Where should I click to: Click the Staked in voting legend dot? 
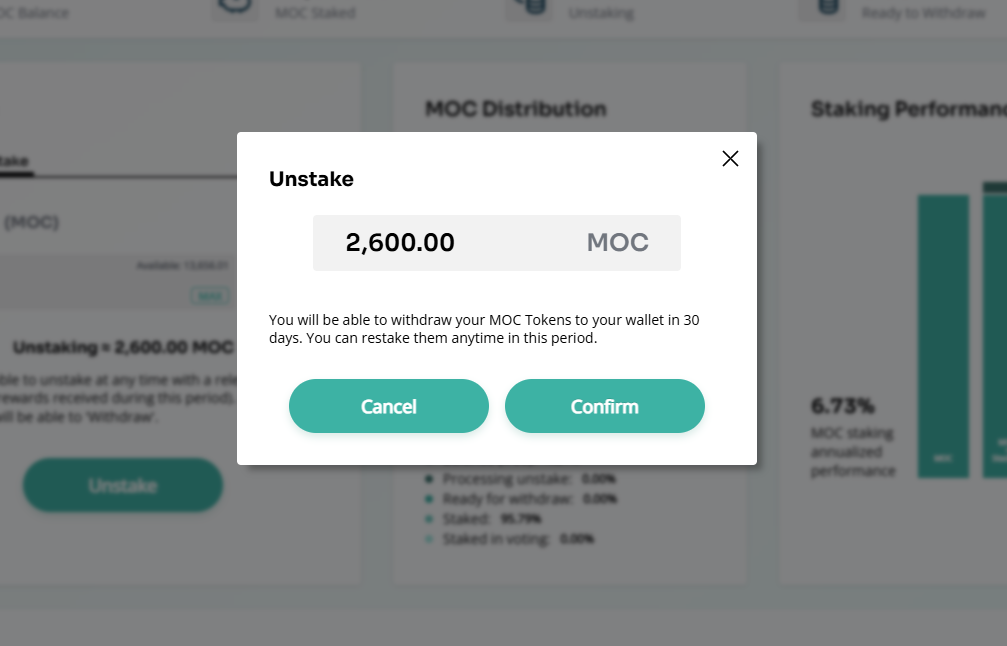click(x=429, y=539)
